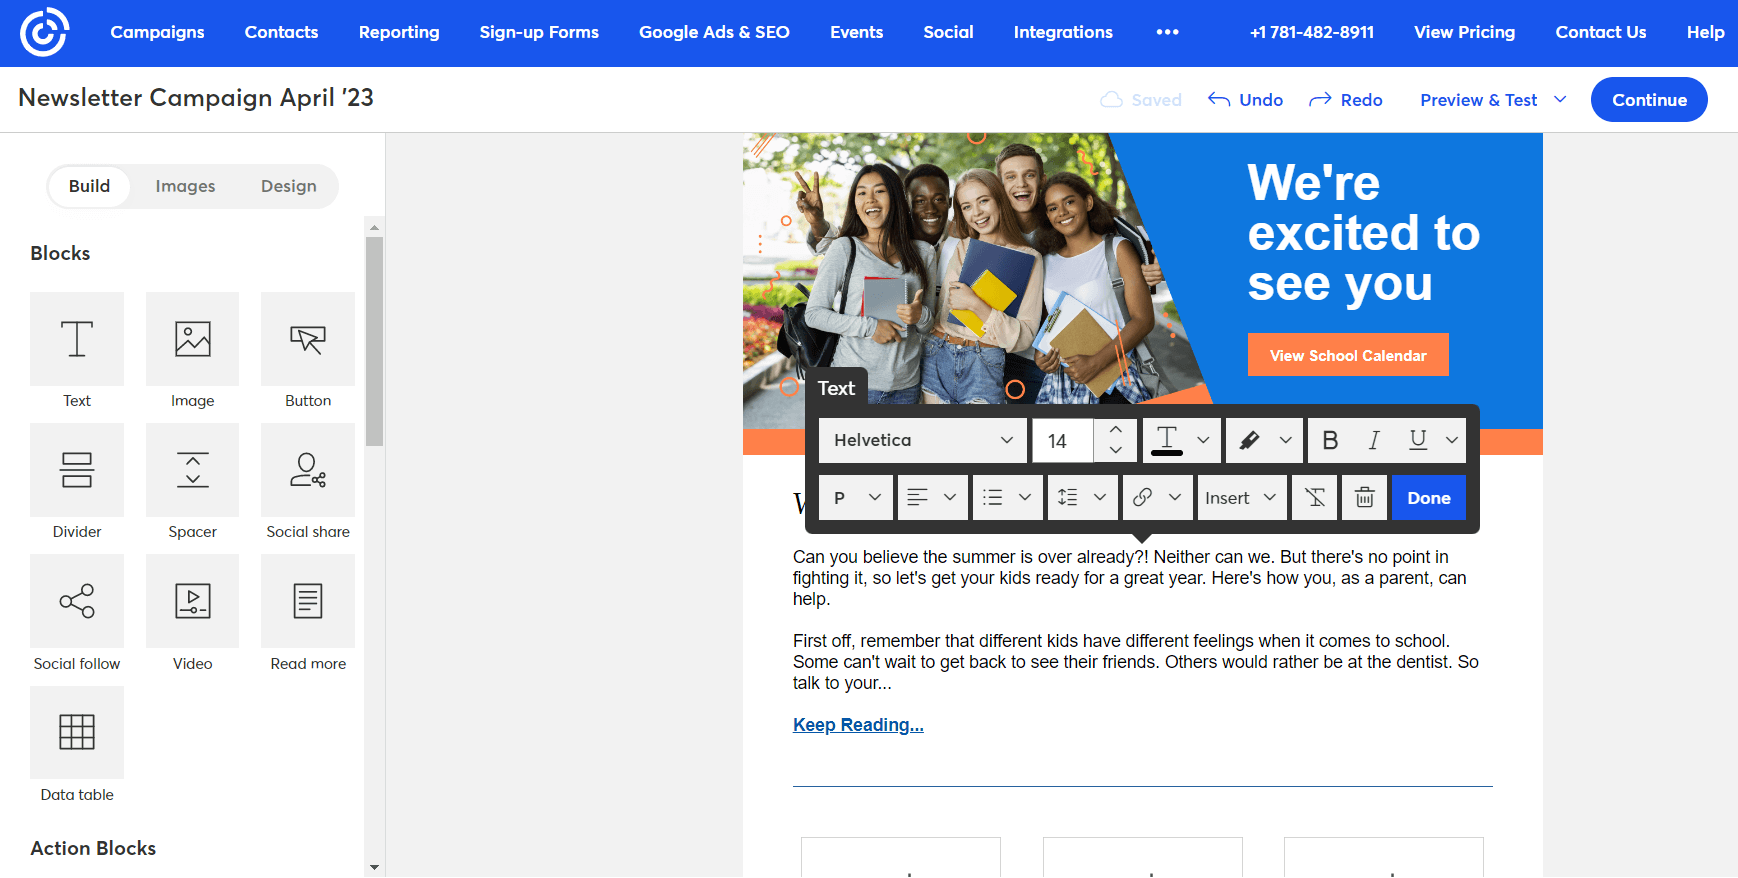Click the font size 14 field
1738x878 pixels.
1063,440
